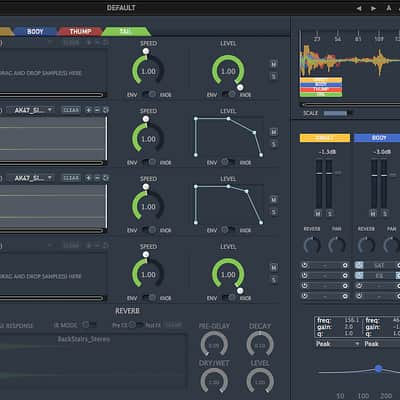This screenshot has height=400, width=400.
Task: Toggle ENV/MOD switch under first layer SPEED
Action: (149, 94)
